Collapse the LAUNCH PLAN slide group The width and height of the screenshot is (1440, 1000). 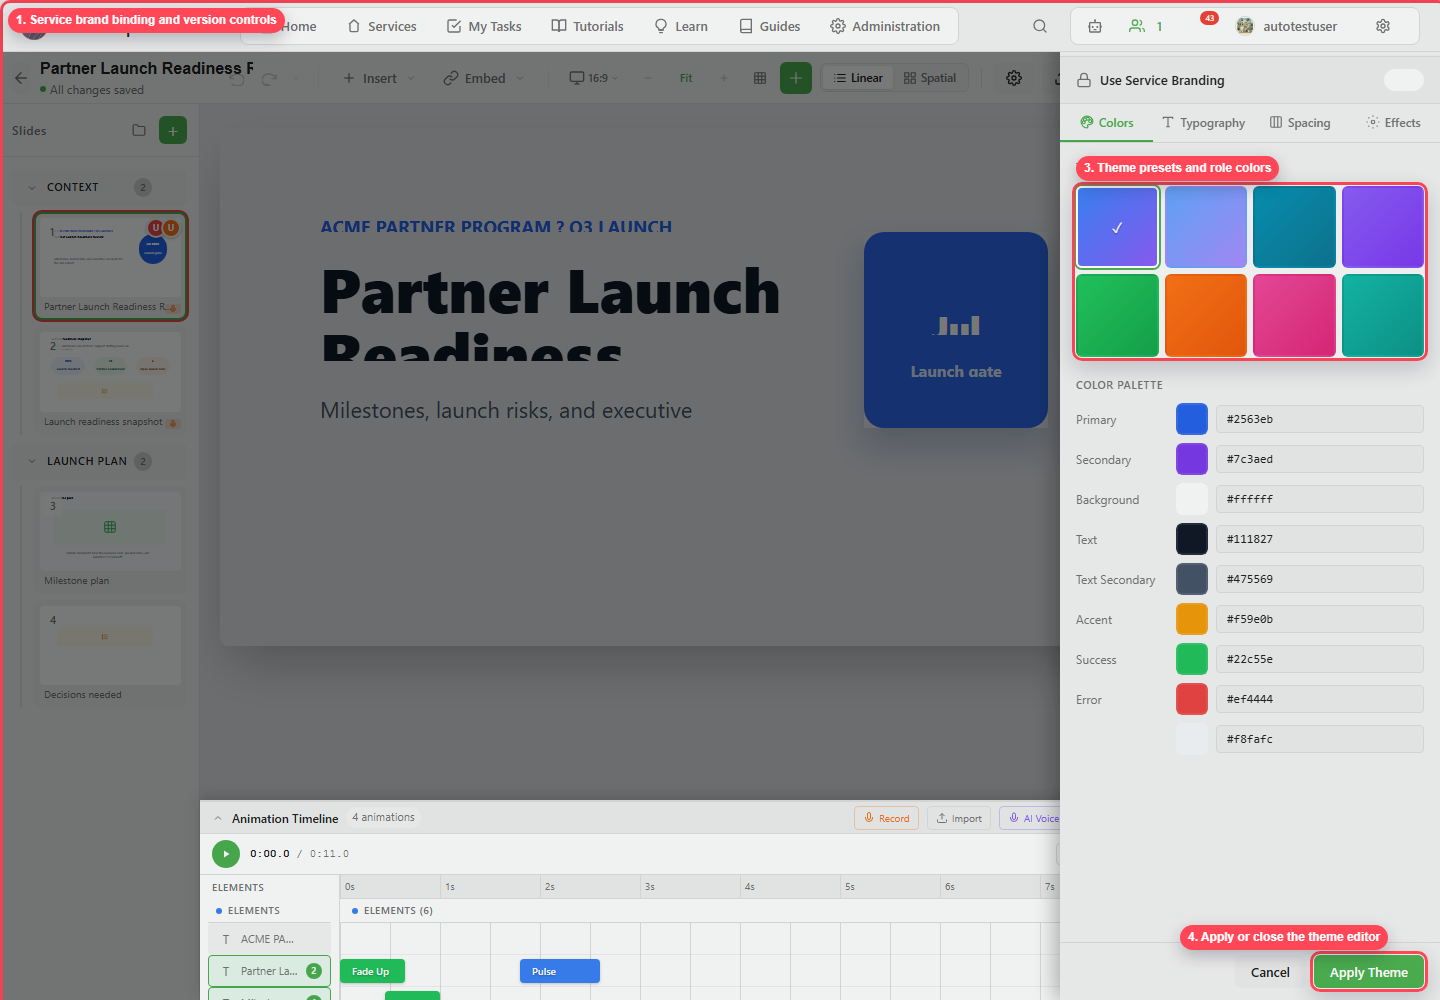click(x=32, y=461)
